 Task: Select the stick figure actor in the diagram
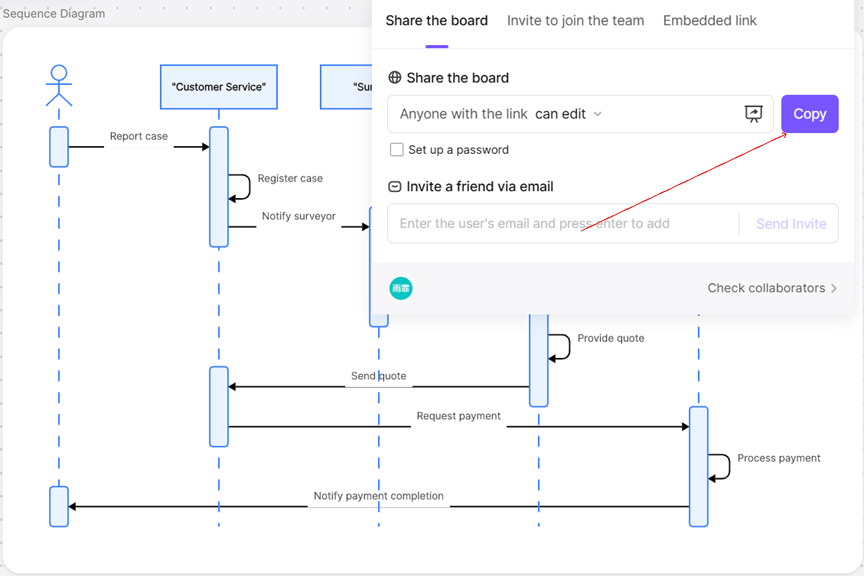pos(59,86)
